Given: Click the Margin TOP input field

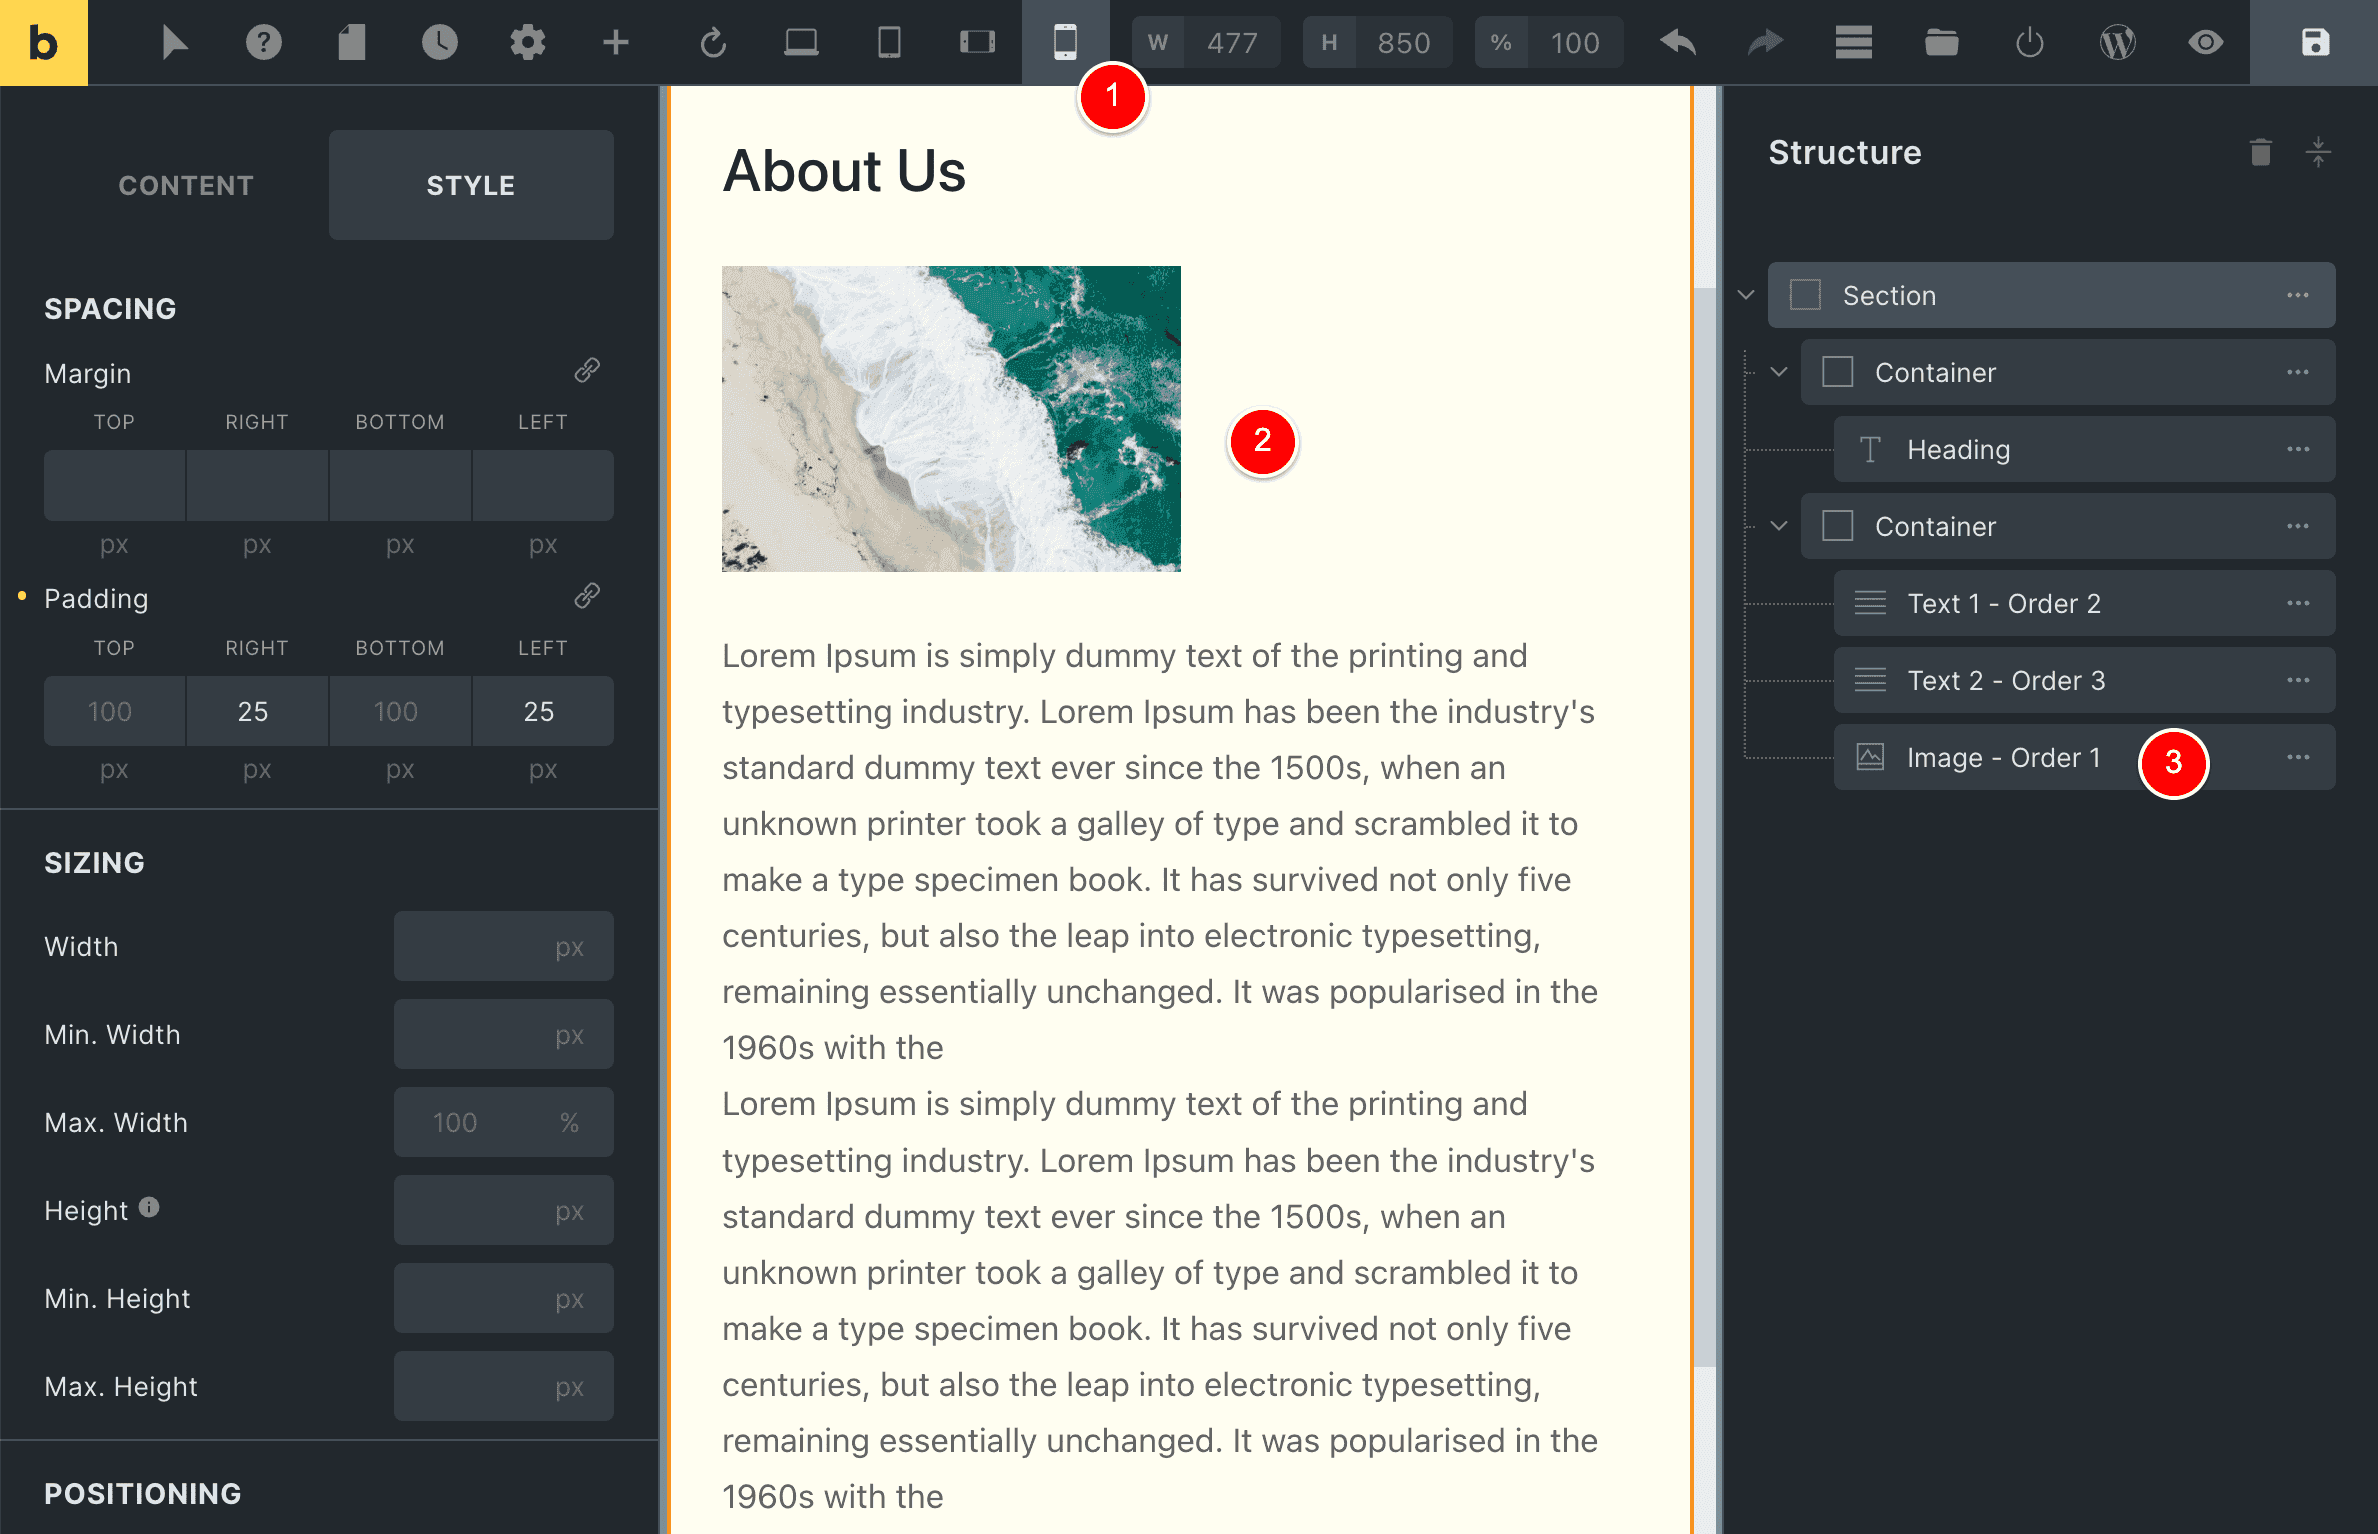Looking at the screenshot, I should 114,485.
